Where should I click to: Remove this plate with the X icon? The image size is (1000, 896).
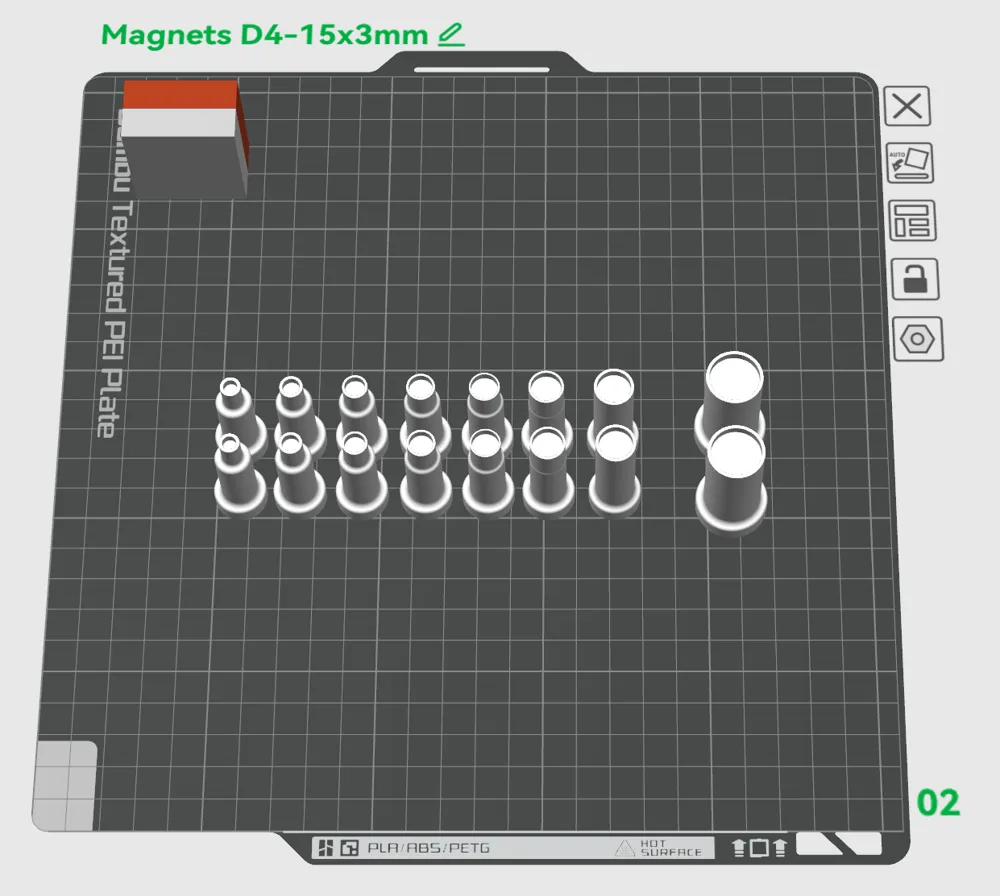(907, 106)
